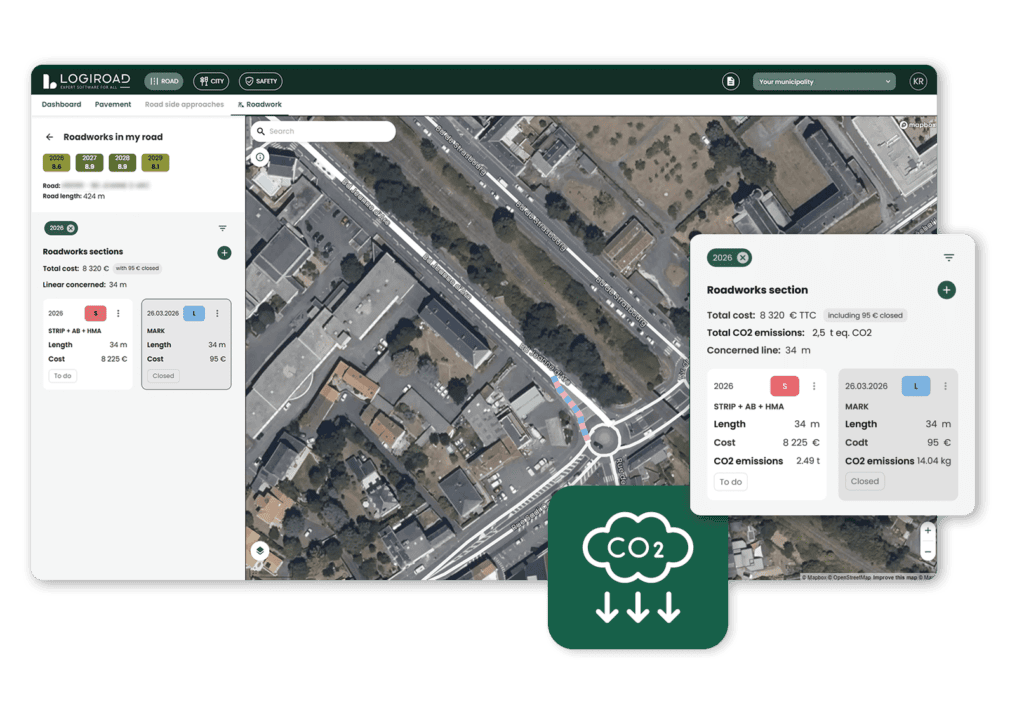
Task: Remove the 2026 chip in popup card
Action: pyautogui.click(x=743, y=258)
